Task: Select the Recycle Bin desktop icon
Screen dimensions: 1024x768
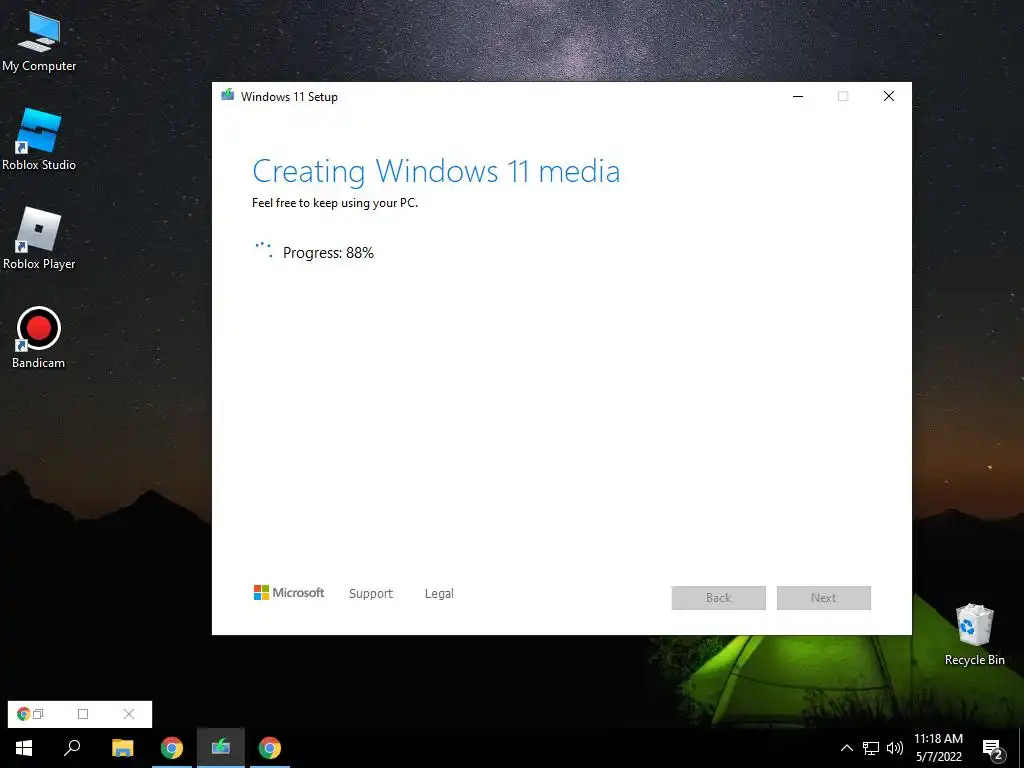Action: [x=974, y=635]
